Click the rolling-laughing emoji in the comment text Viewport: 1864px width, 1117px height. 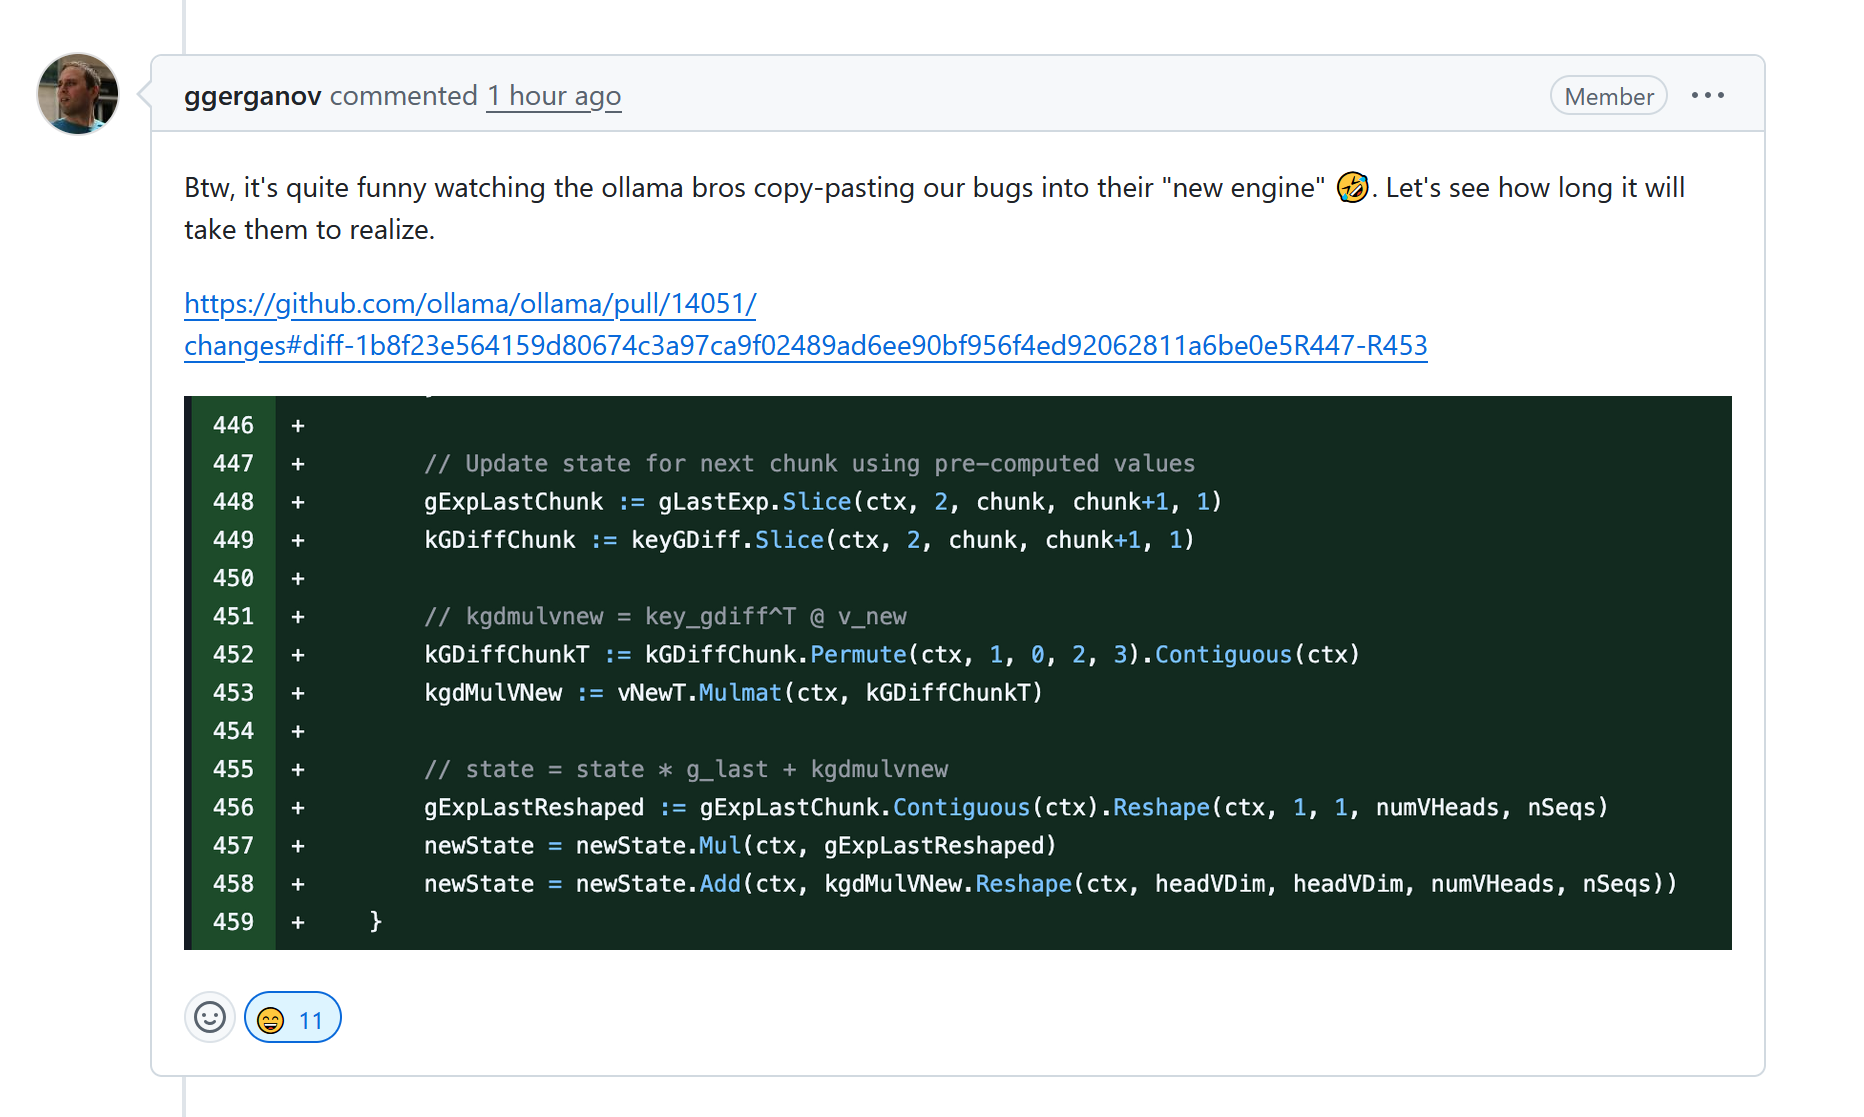pyautogui.click(x=1352, y=187)
